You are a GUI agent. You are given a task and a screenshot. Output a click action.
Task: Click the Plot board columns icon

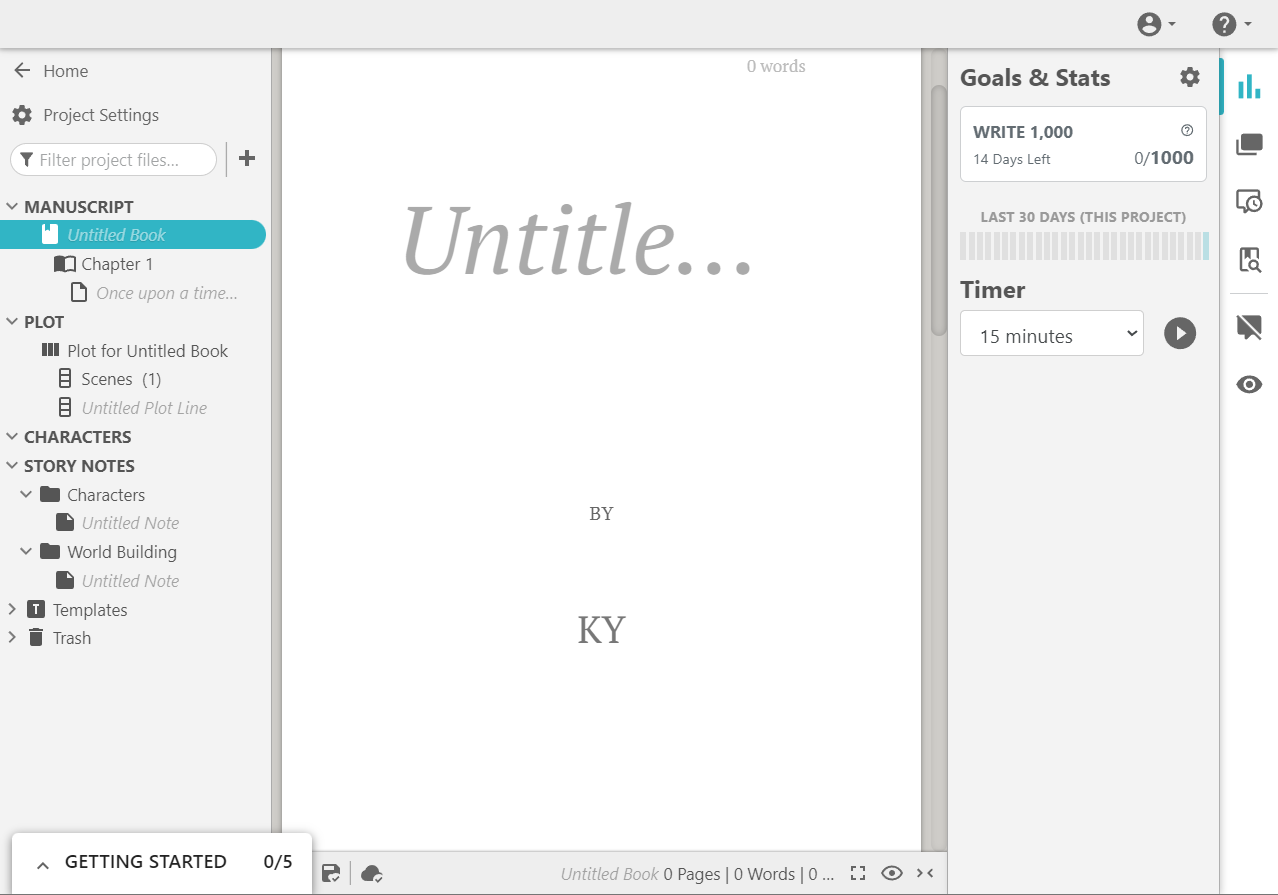click(50, 350)
